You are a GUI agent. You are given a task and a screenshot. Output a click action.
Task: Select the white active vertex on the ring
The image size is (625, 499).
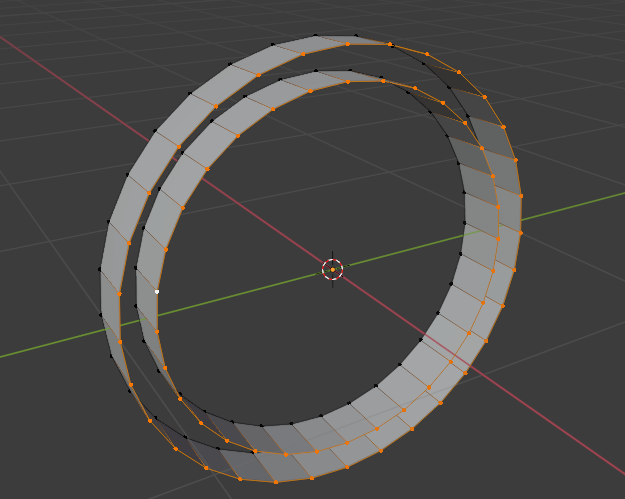pos(157,292)
